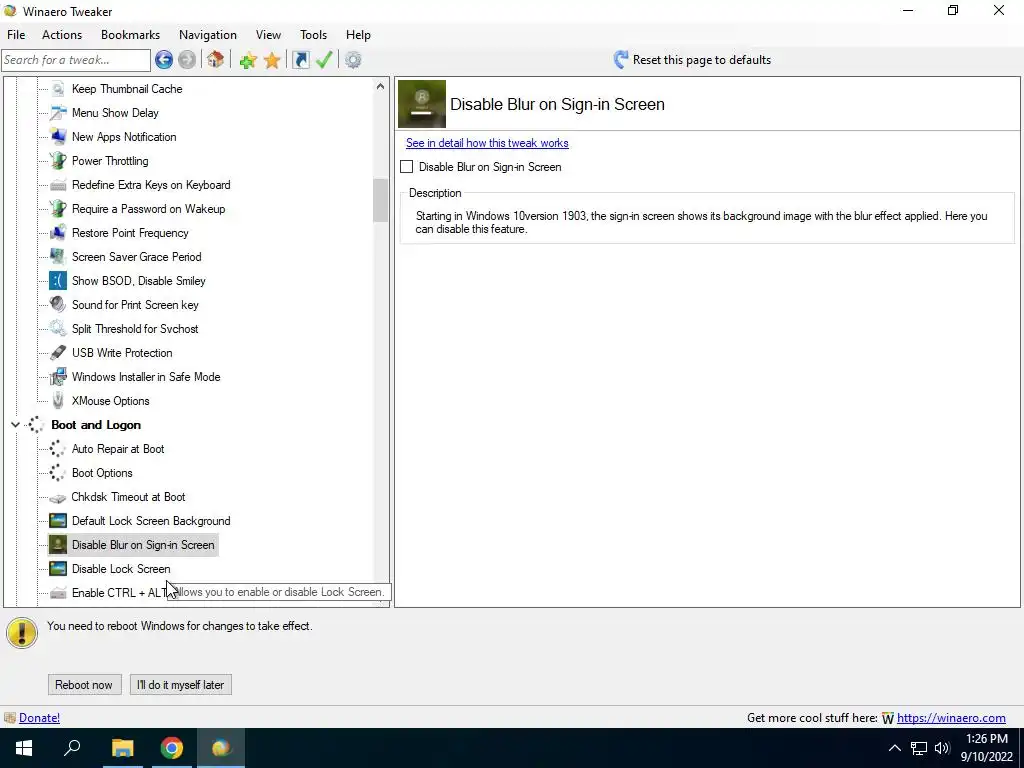Open File Explorer from the taskbar
1024x768 pixels.
(122, 748)
